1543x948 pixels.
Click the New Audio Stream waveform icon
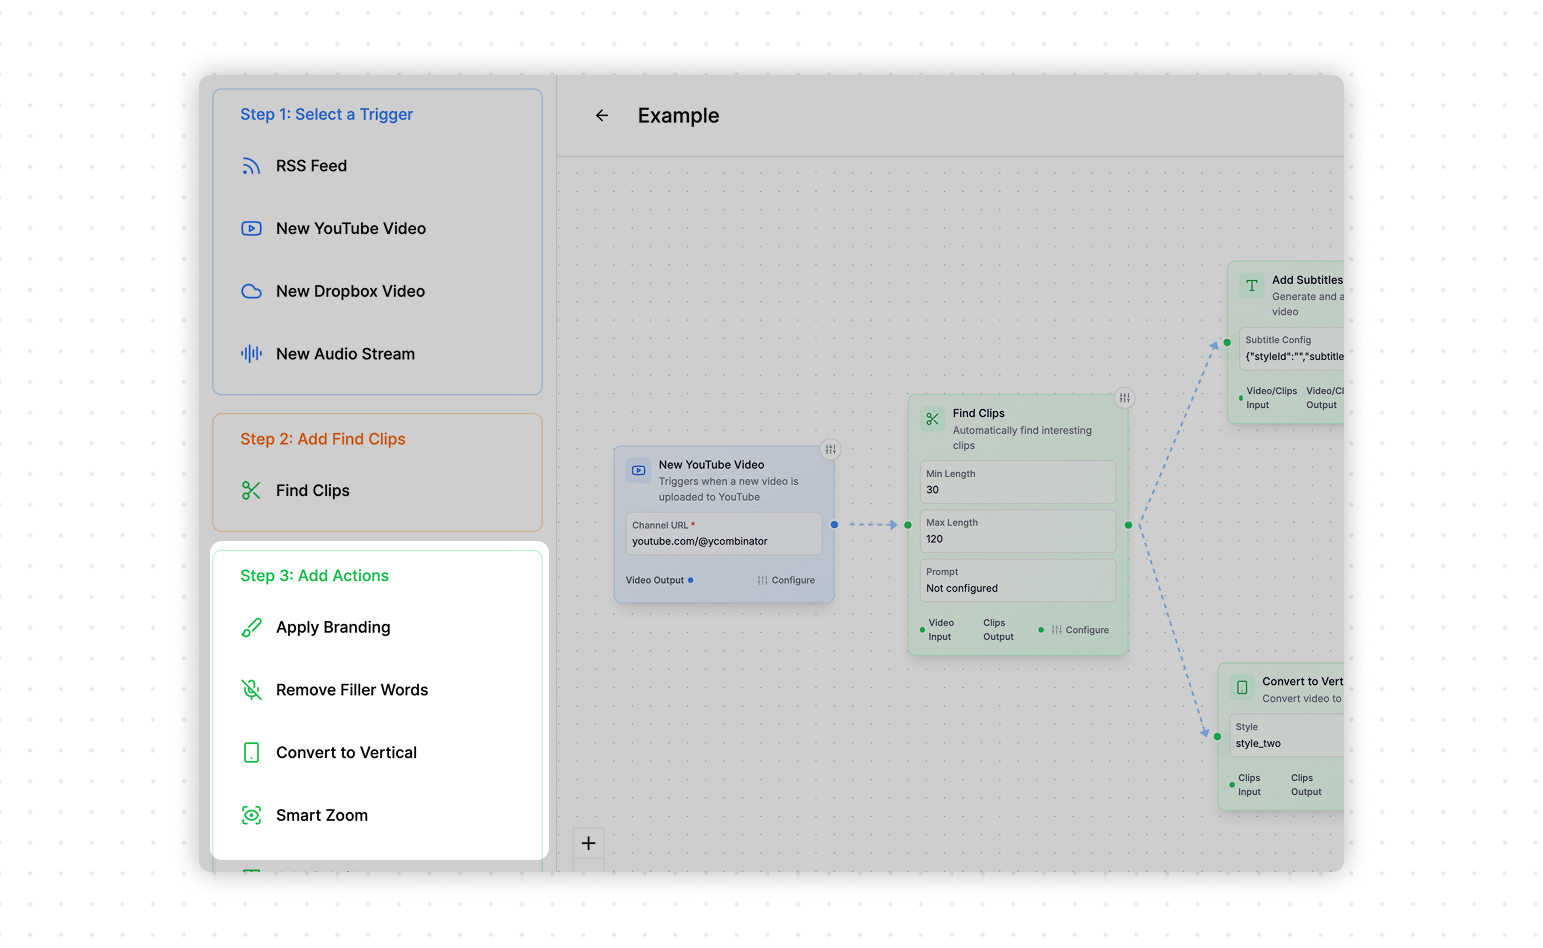[251, 354]
